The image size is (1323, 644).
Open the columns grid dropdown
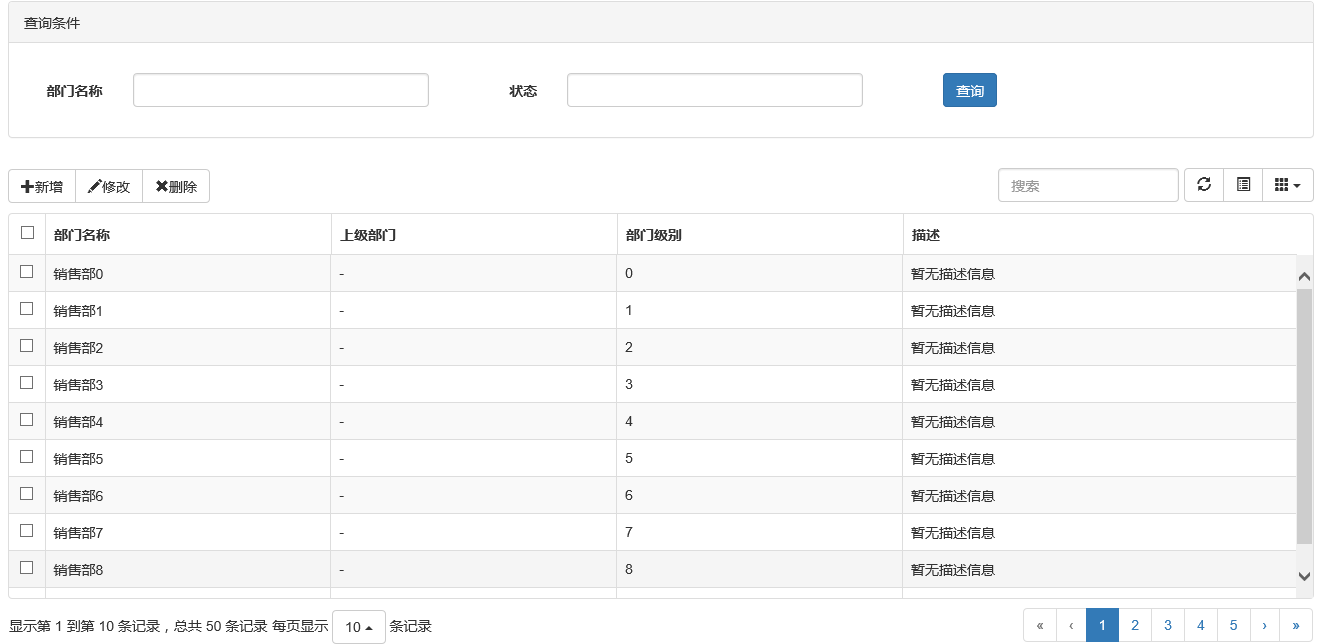[x=1288, y=185]
